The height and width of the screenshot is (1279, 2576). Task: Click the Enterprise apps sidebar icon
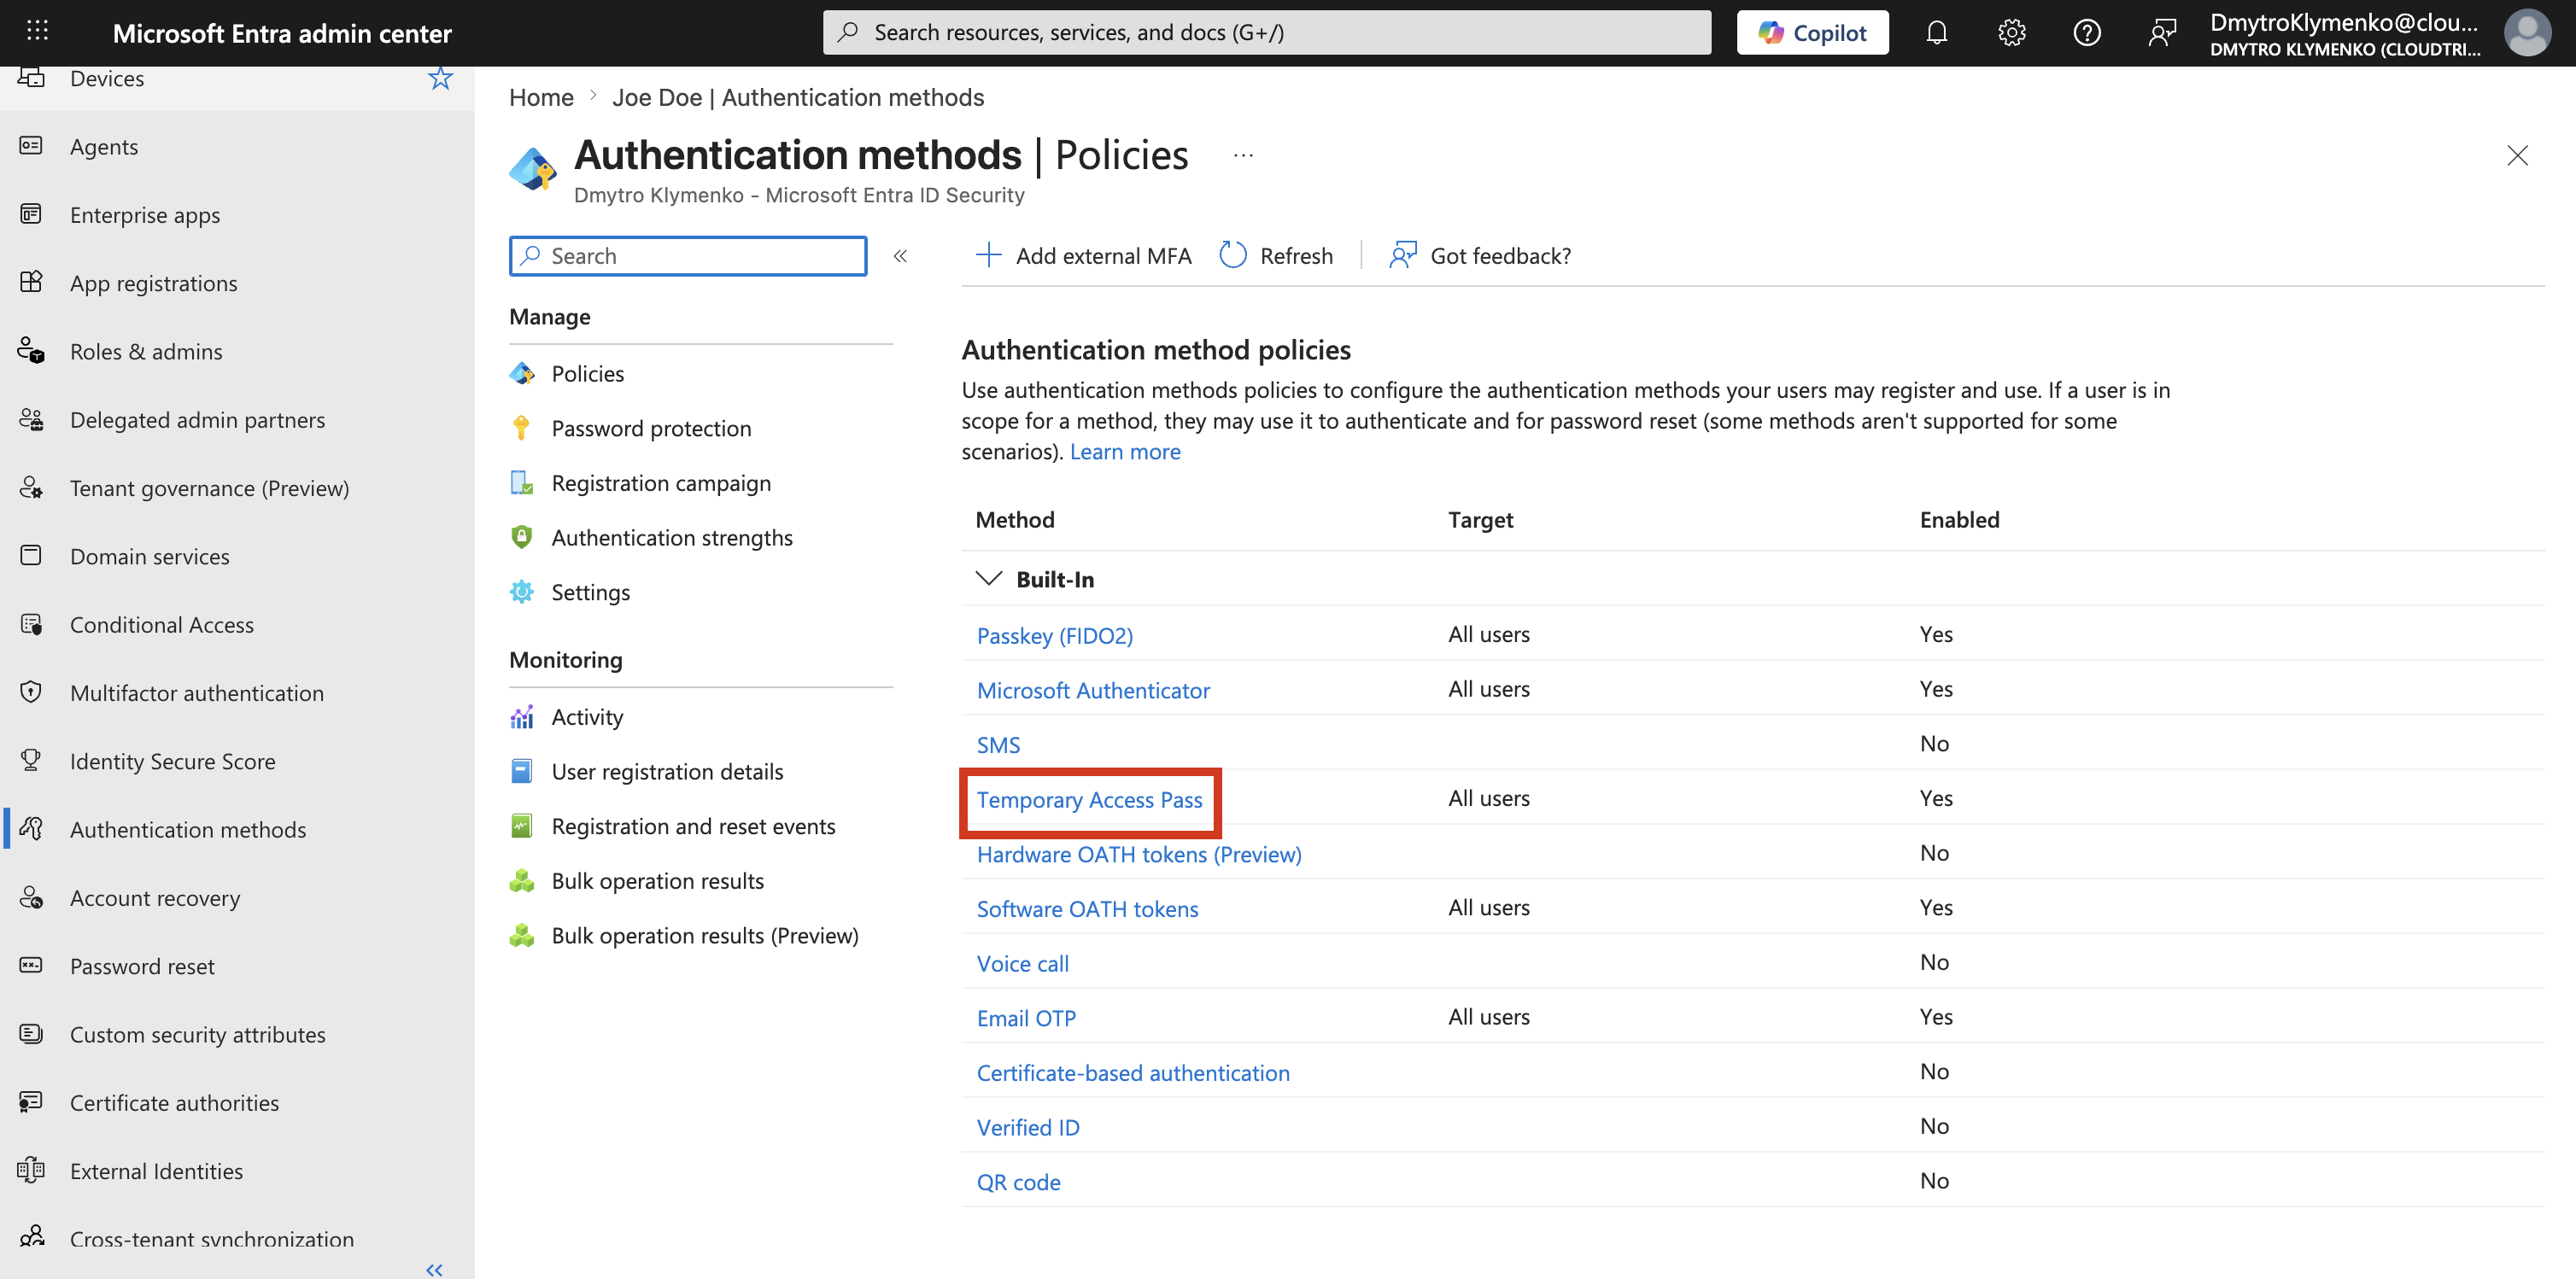(31, 214)
